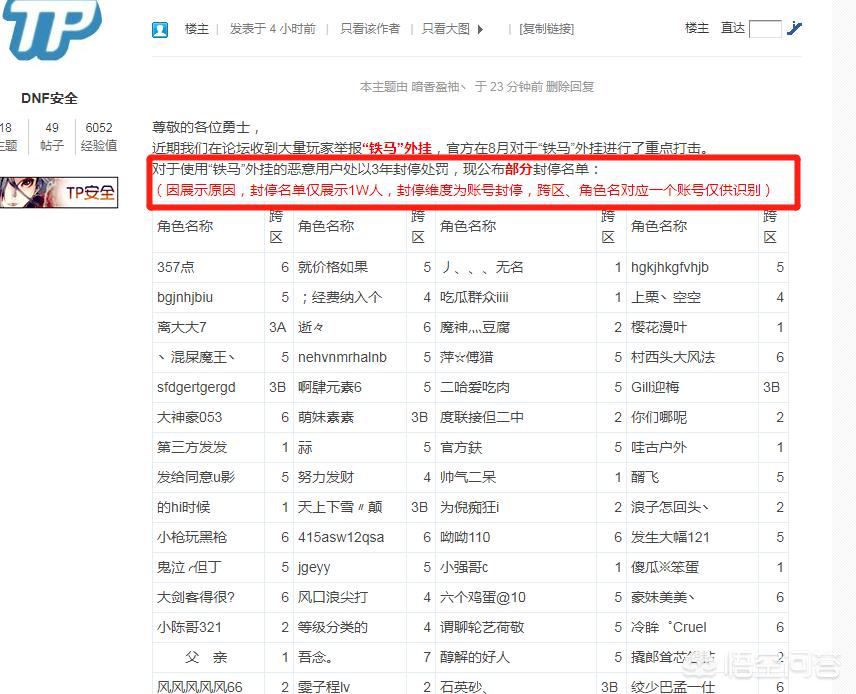Click cell 你们哪呢
Viewport: 856px width, 694px height.
pos(659,417)
